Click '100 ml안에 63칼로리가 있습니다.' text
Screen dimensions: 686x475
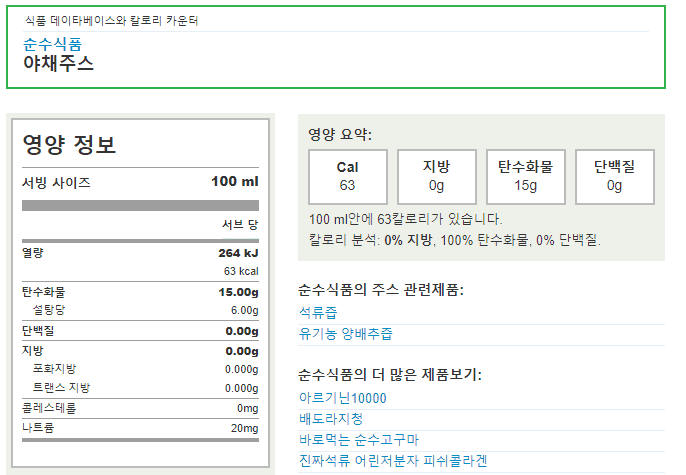406,219
